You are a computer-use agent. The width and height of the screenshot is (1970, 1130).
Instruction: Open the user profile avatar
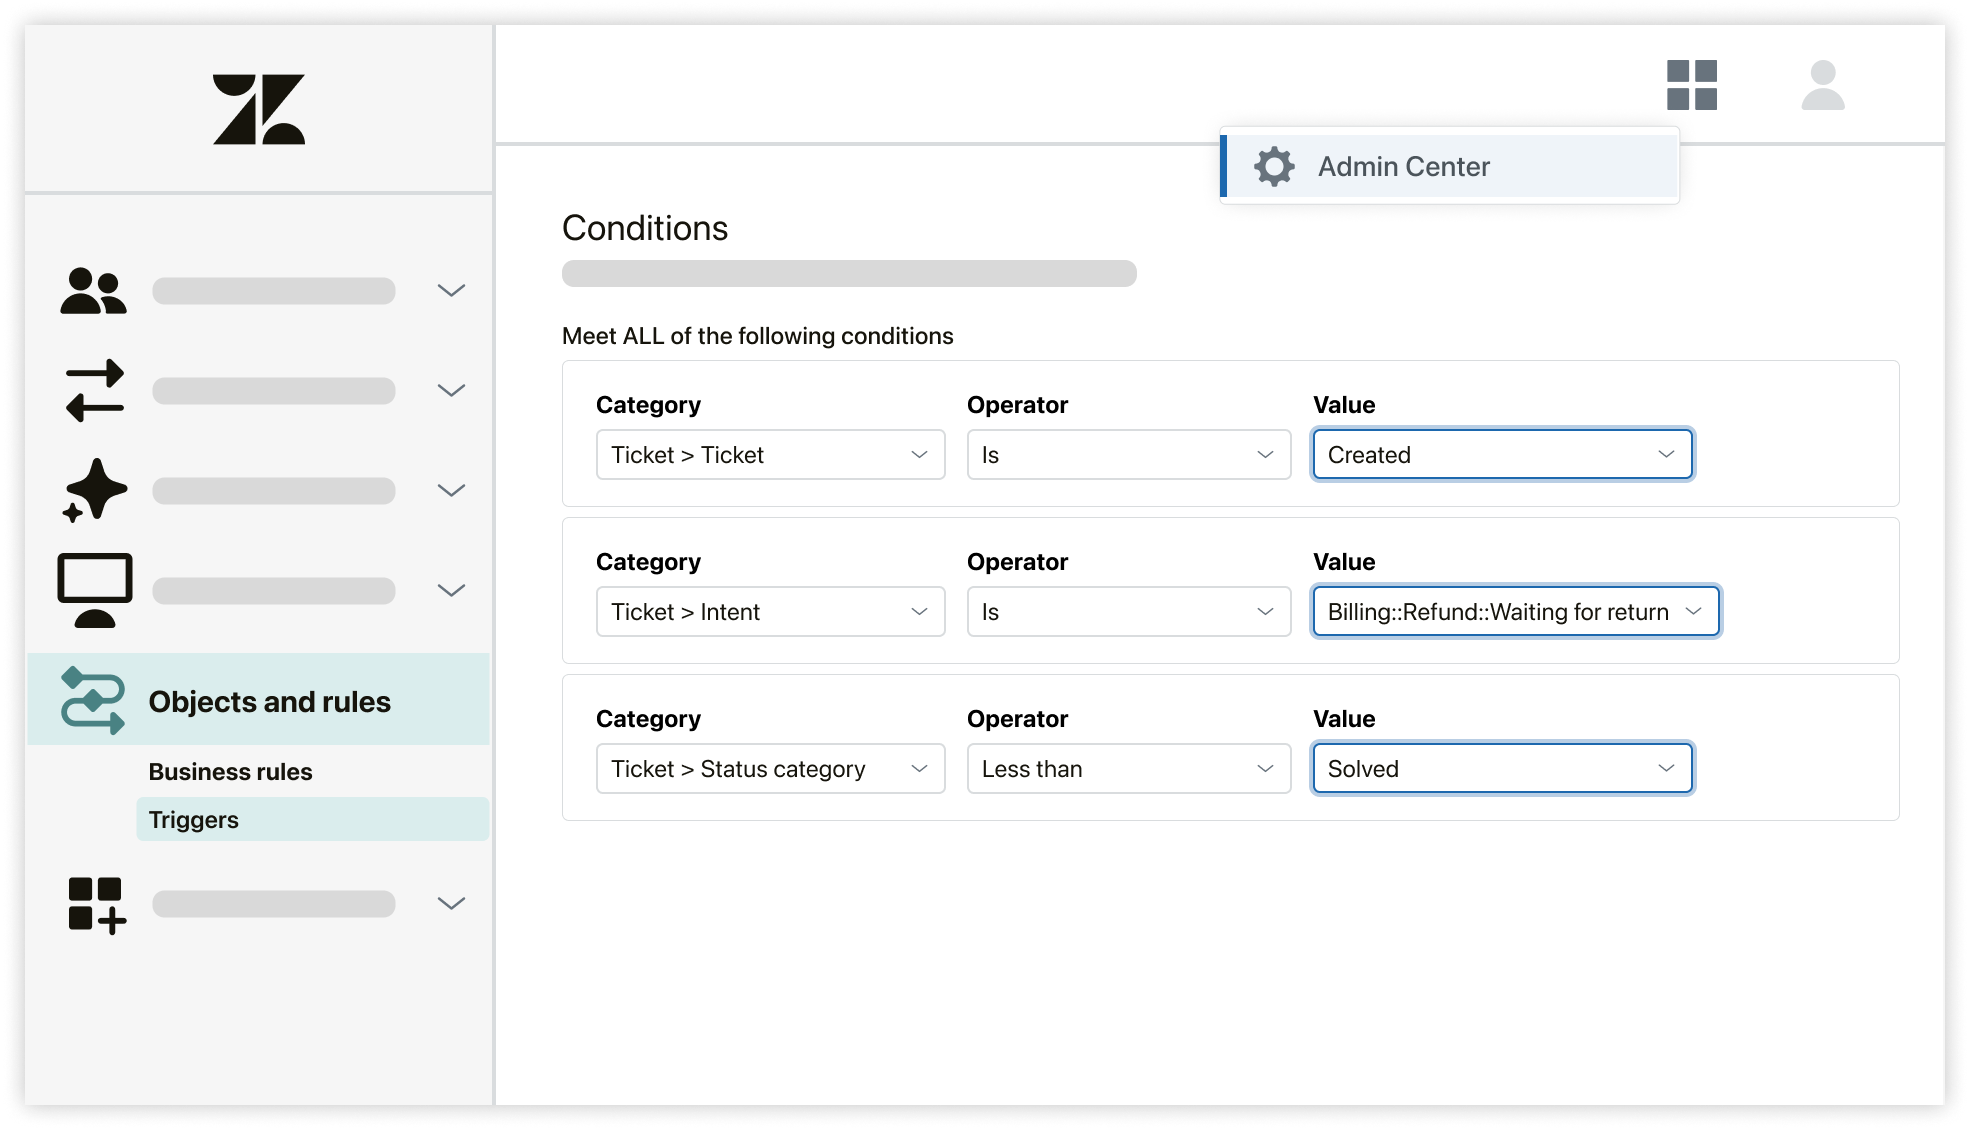click(x=1823, y=87)
